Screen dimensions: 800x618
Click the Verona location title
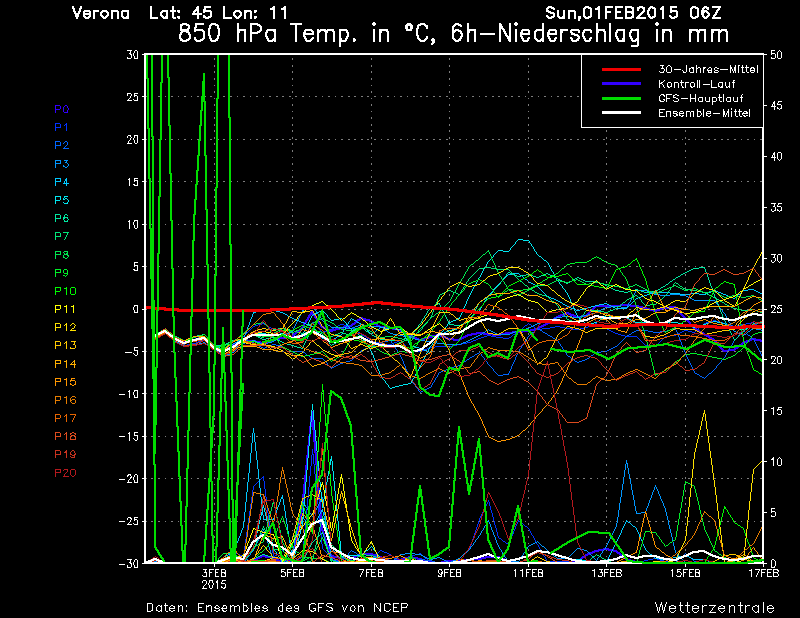tap(103, 13)
